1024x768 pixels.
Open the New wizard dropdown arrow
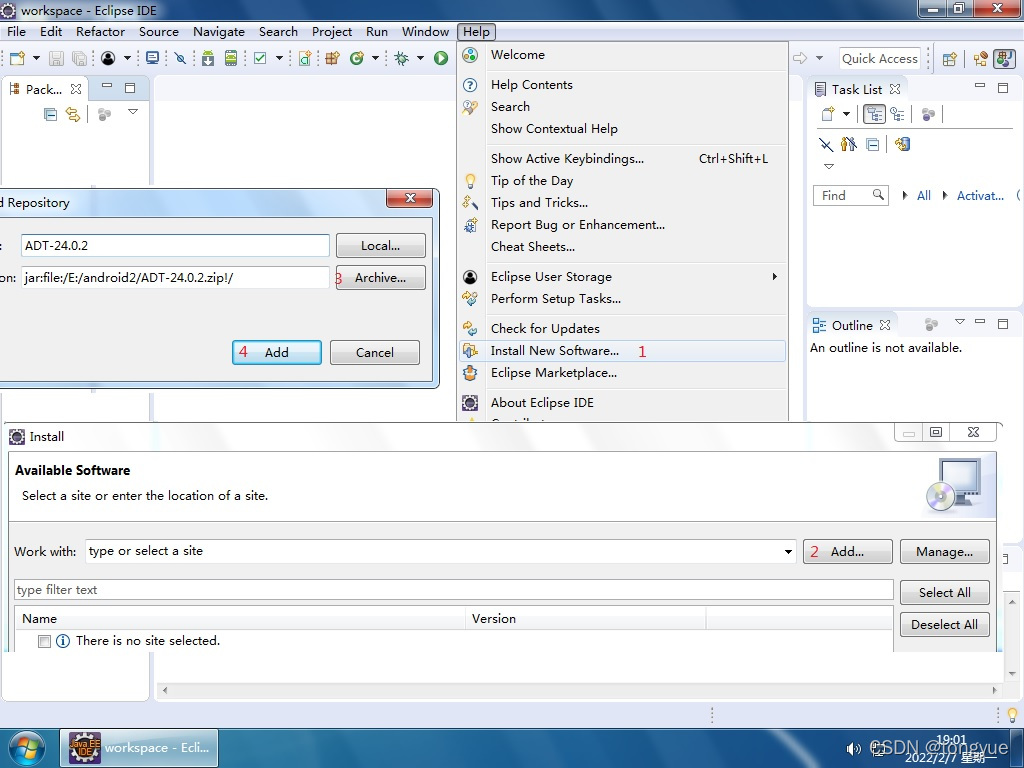[x=36, y=58]
